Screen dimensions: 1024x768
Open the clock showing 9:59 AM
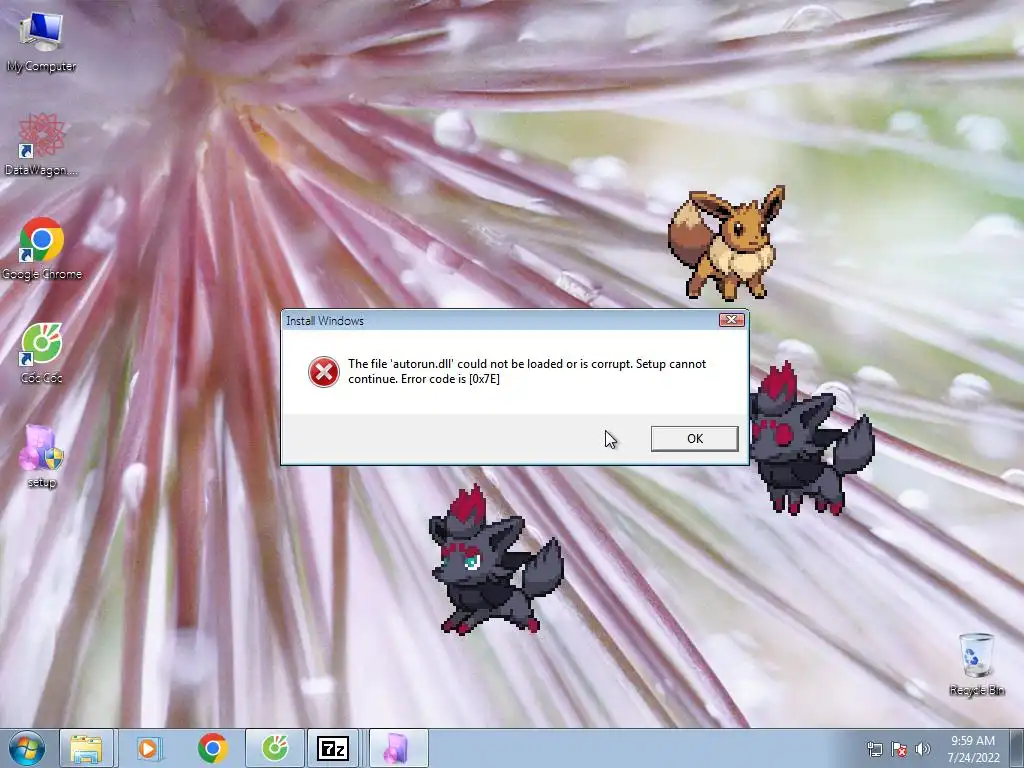973,749
